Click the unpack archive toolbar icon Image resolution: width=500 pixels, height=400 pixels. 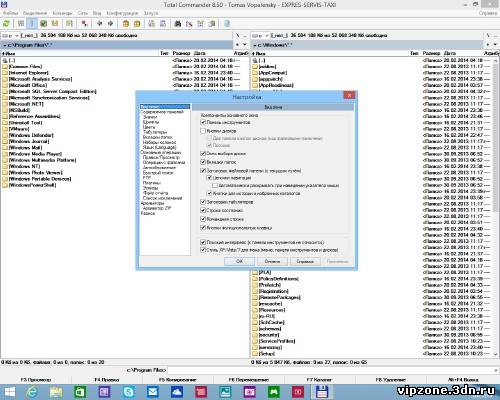(137, 23)
